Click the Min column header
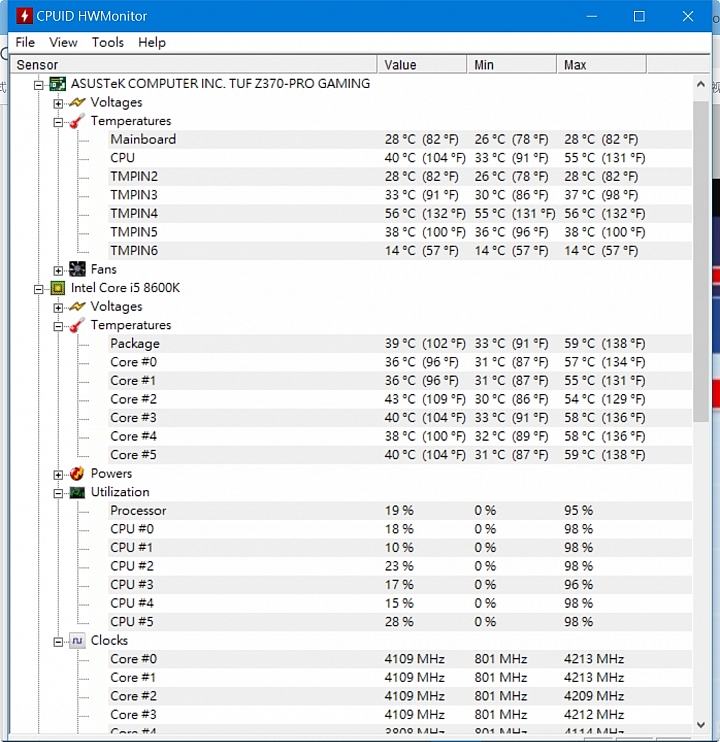Image resolution: width=720 pixels, height=742 pixels. tap(512, 65)
